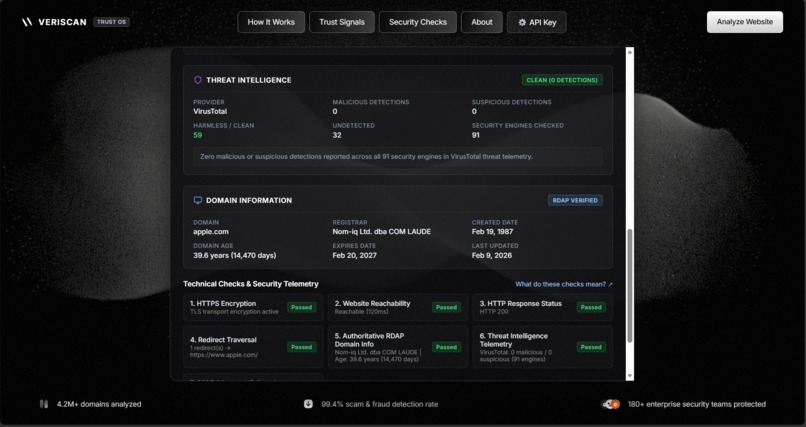
Task: Click the DOMAIN INFORMATION section title
Action: [x=249, y=200]
